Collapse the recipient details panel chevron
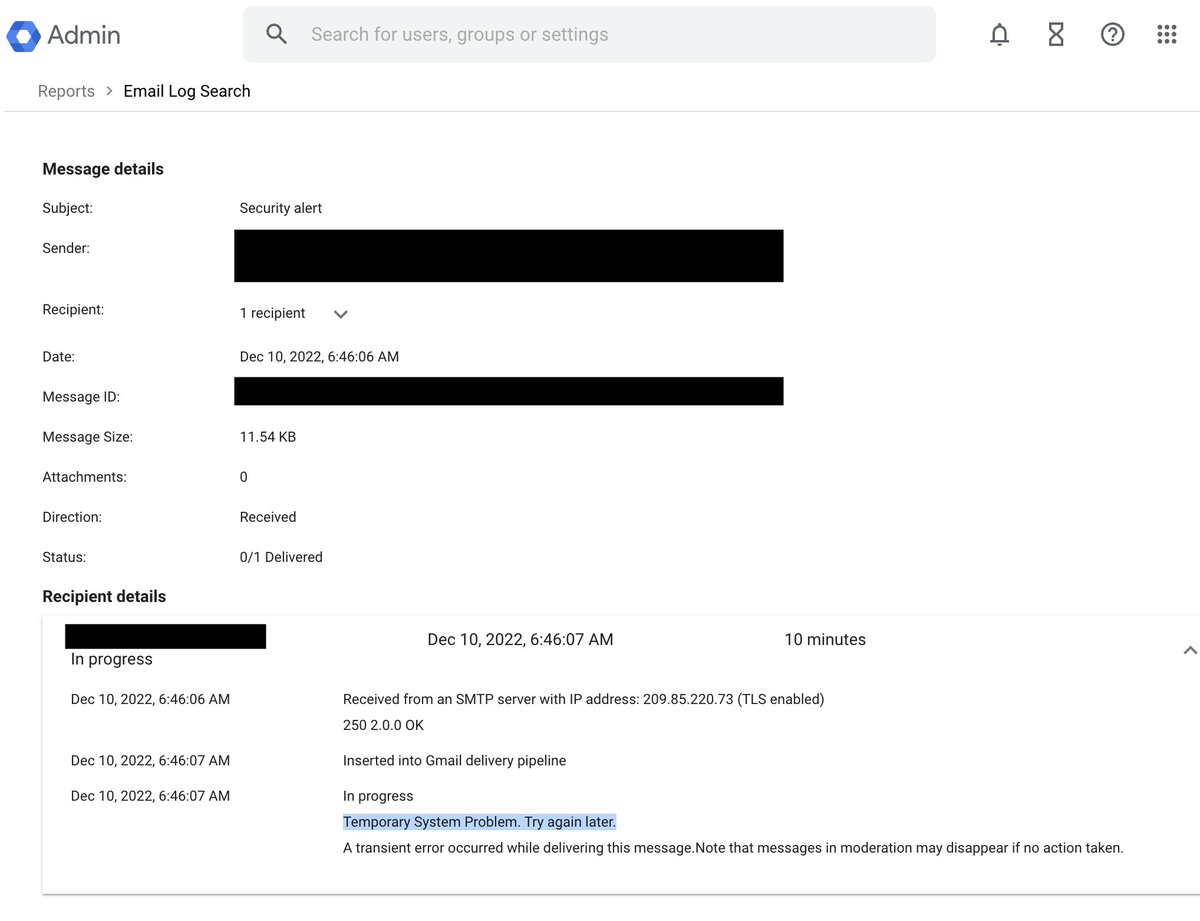 1189,651
